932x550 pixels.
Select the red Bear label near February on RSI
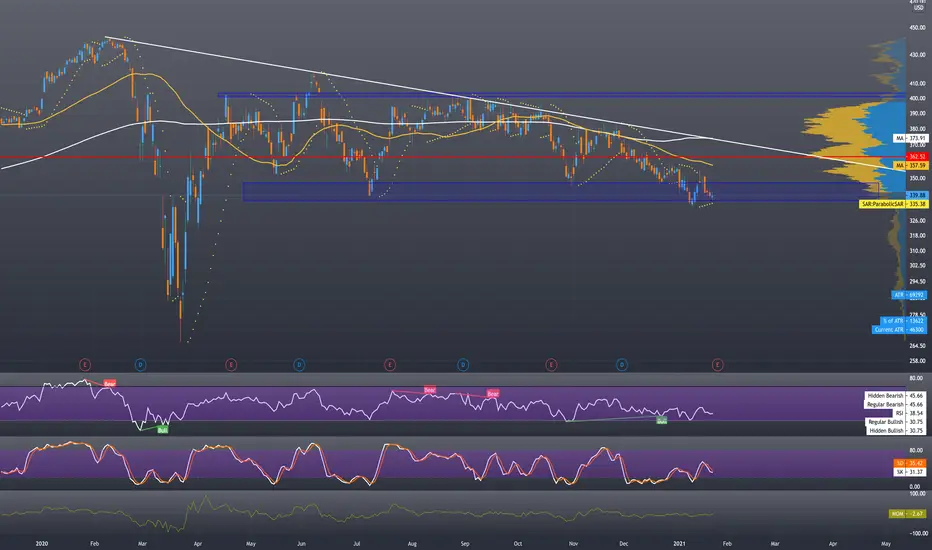coord(110,384)
